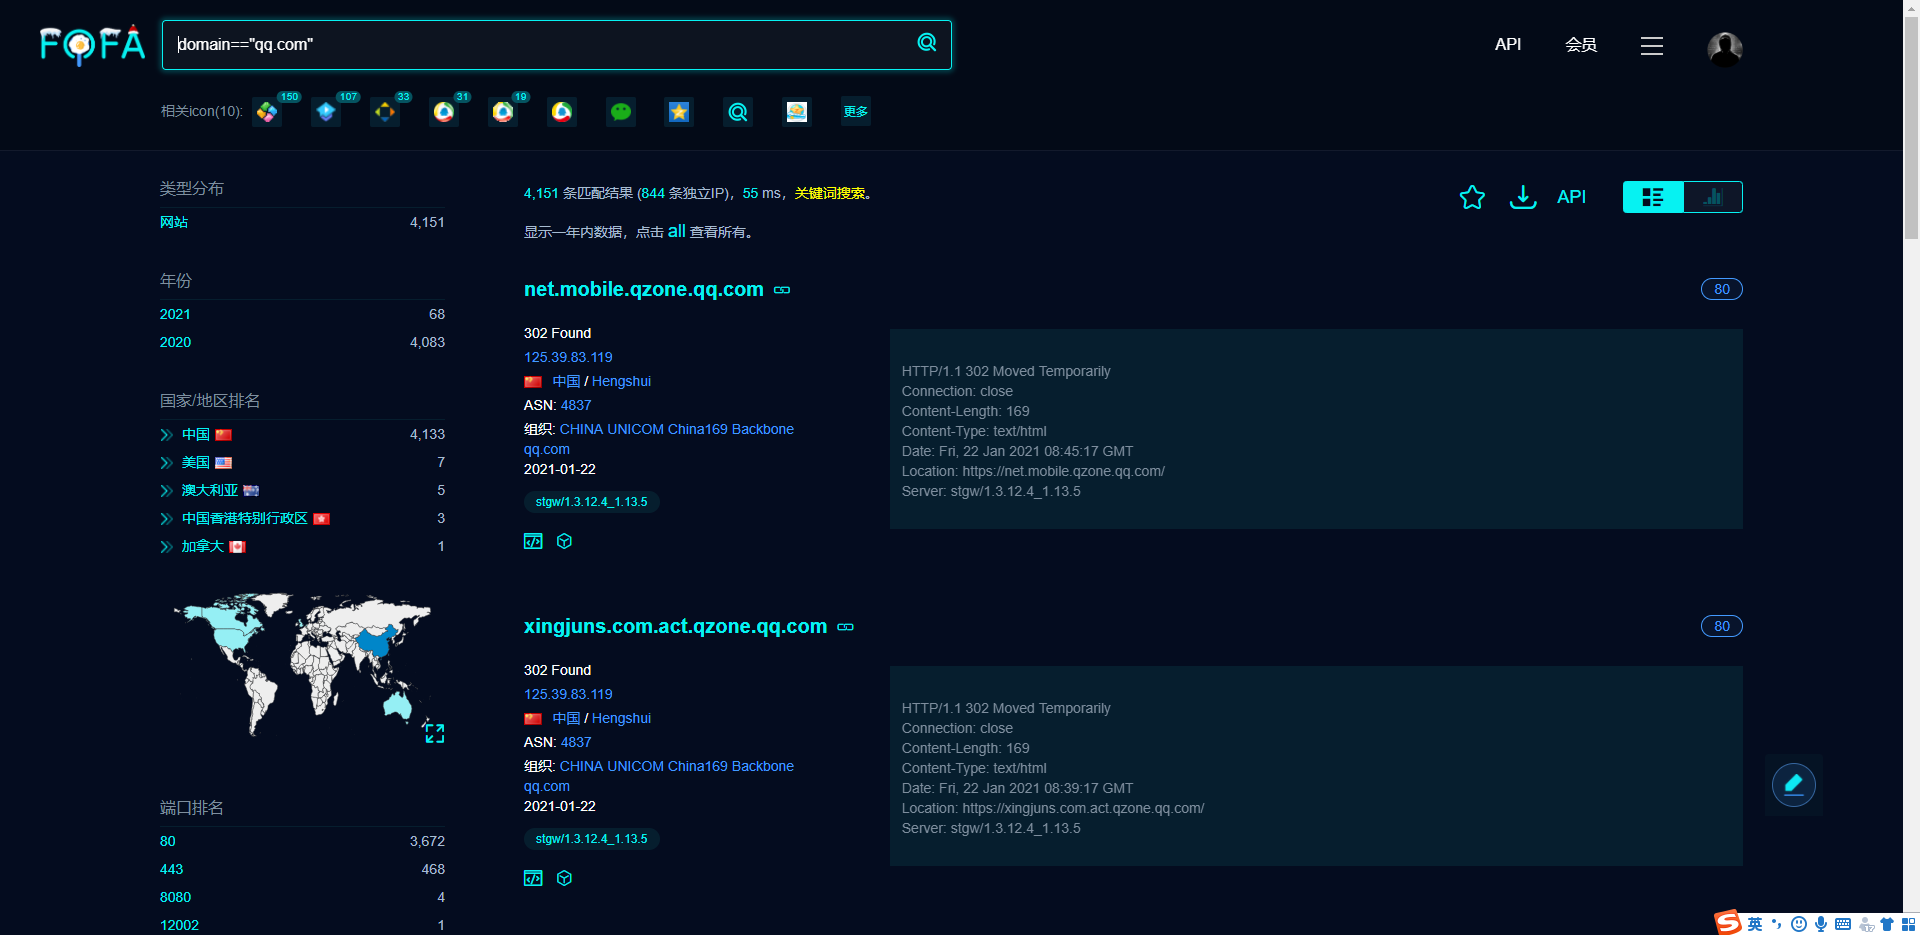The image size is (1920, 935).
Task: Click the cube icon under net.mobile.qzone.qq.com
Action: pyautogui.click(x=564, y=541)
